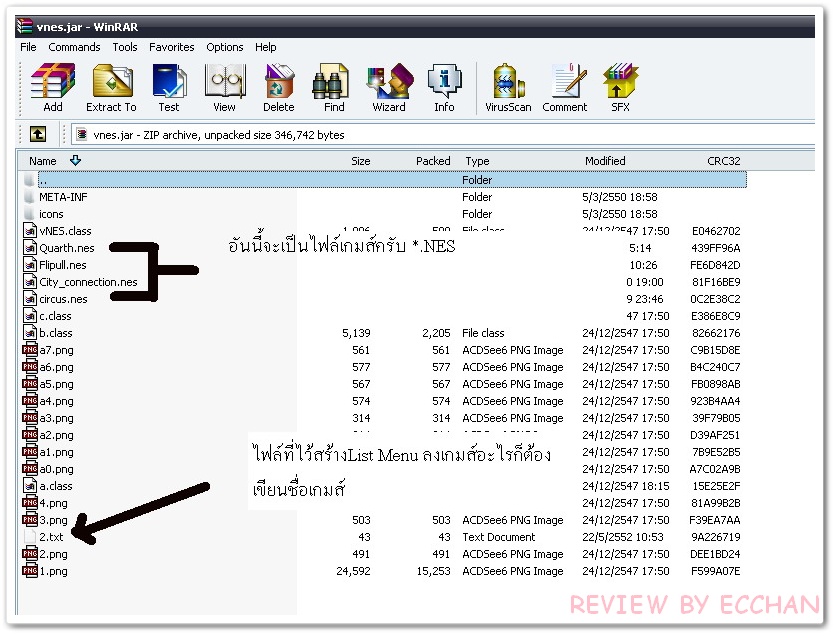Click the 3.png PNG file icon
This screenshot has height=636, width=836.
[30, 520]
